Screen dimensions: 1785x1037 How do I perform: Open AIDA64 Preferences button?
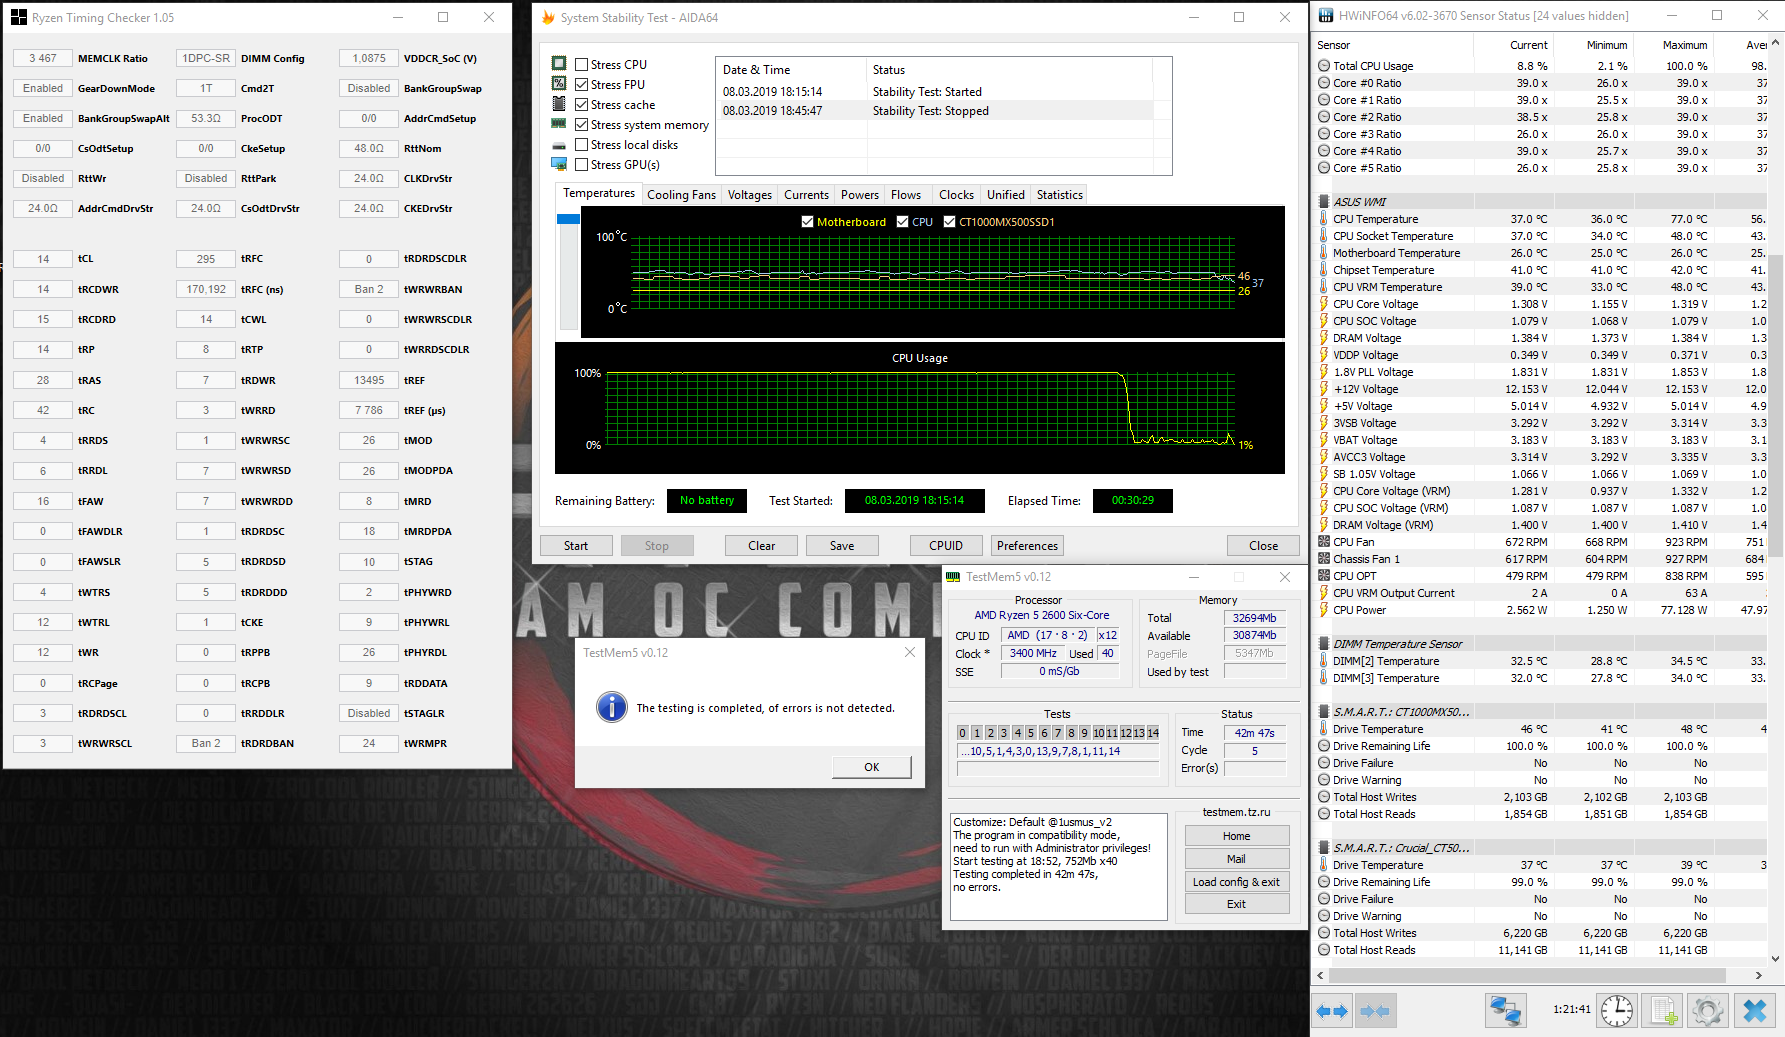(1027, 545)
